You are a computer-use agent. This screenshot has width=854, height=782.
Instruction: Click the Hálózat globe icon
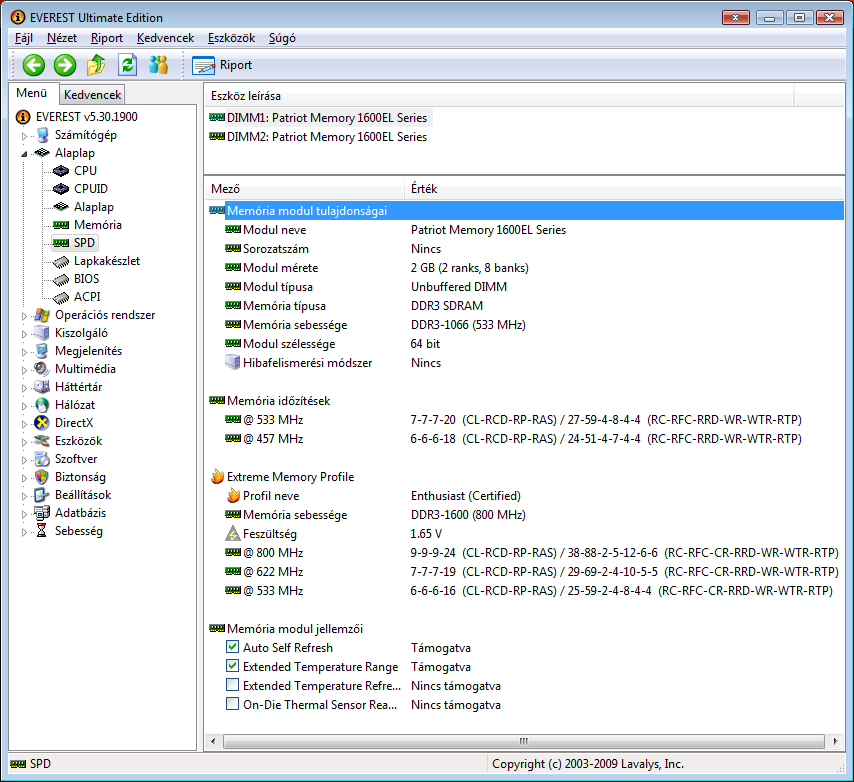pos(42,405)
